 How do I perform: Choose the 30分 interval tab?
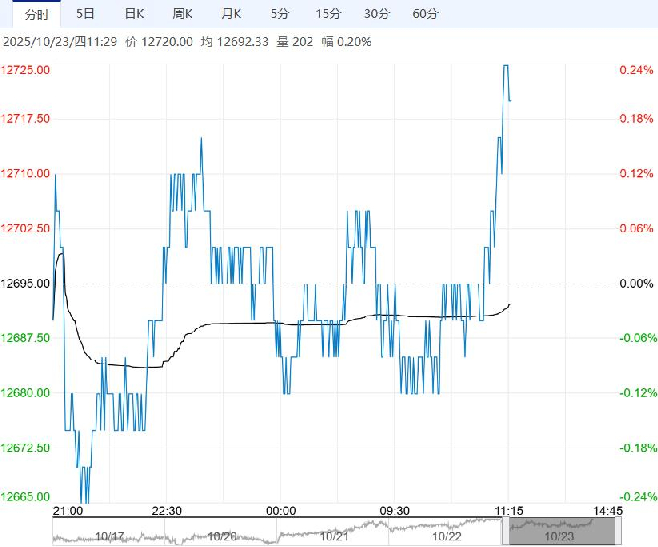pos(376,14)
